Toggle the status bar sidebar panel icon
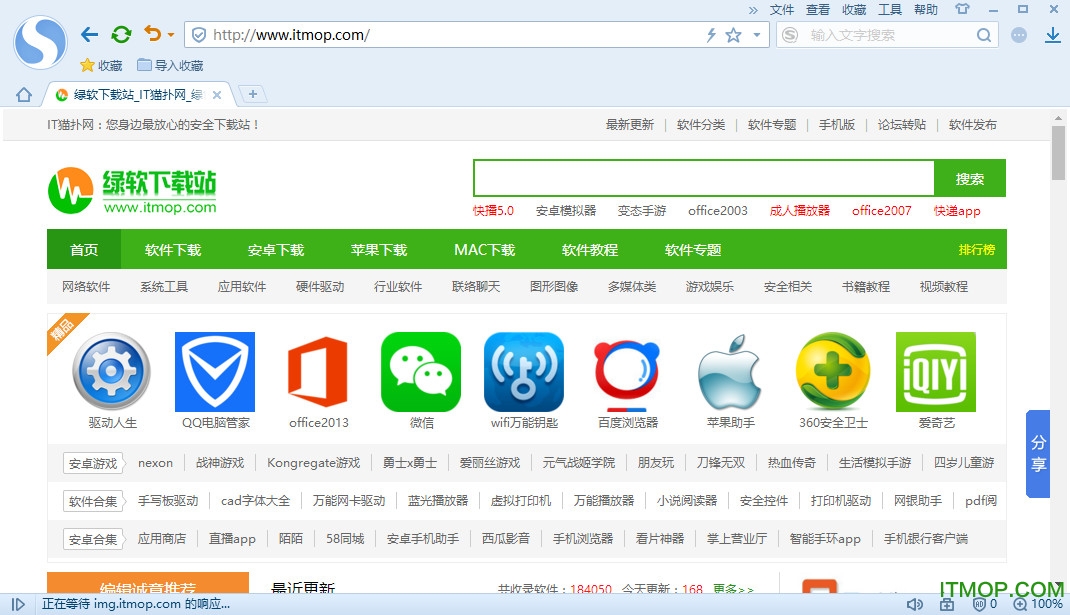 tap(18, 604)
